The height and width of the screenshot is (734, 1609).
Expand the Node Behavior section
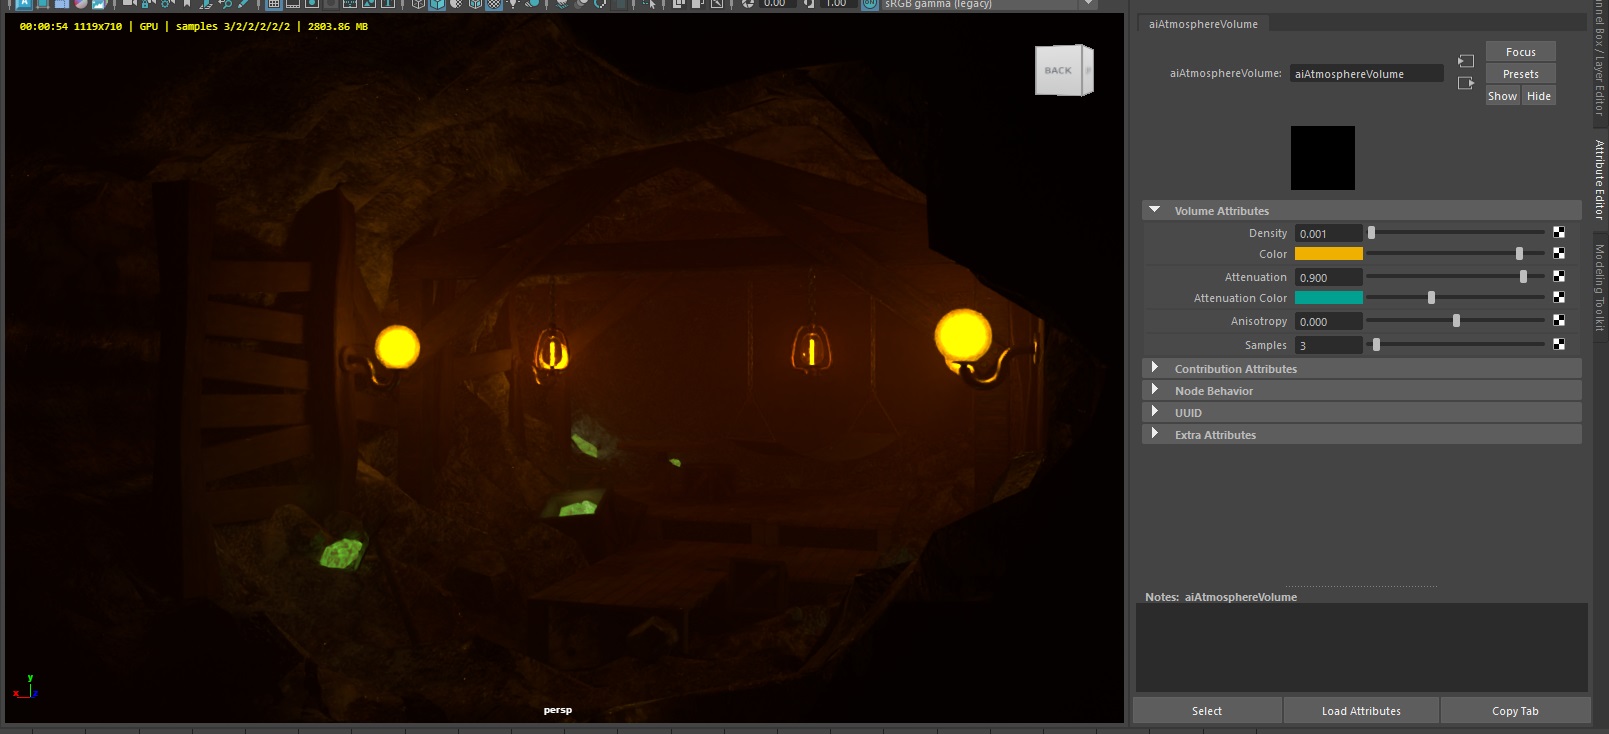(1155, 390)
